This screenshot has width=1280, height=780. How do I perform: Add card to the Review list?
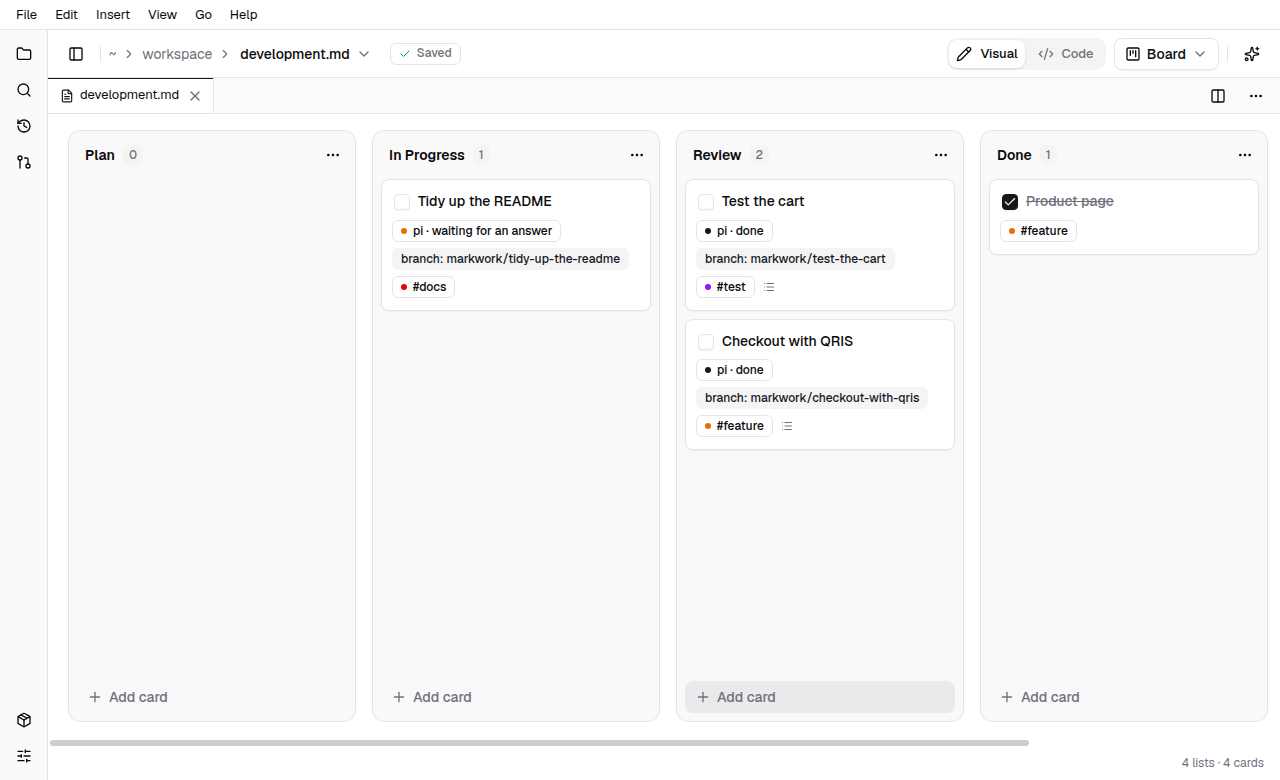820,697
